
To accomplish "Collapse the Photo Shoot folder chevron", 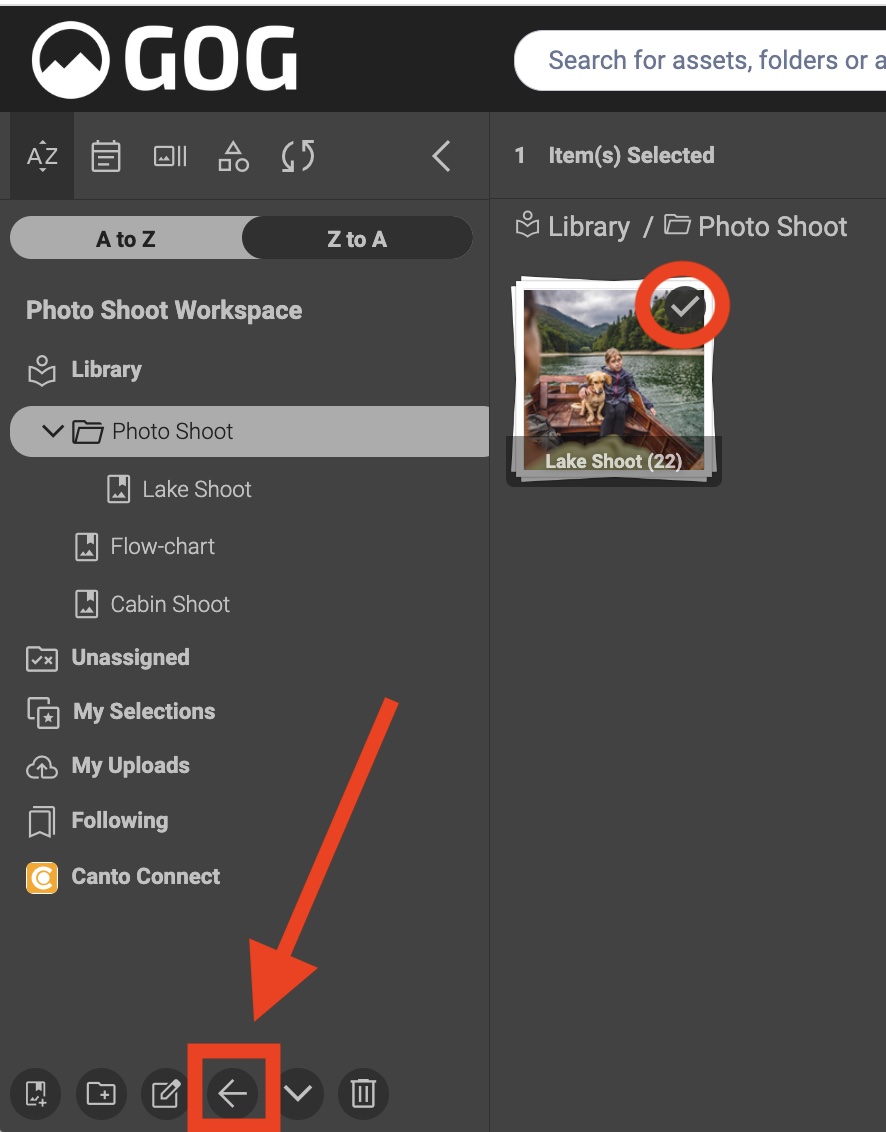I will click(52, 432).
